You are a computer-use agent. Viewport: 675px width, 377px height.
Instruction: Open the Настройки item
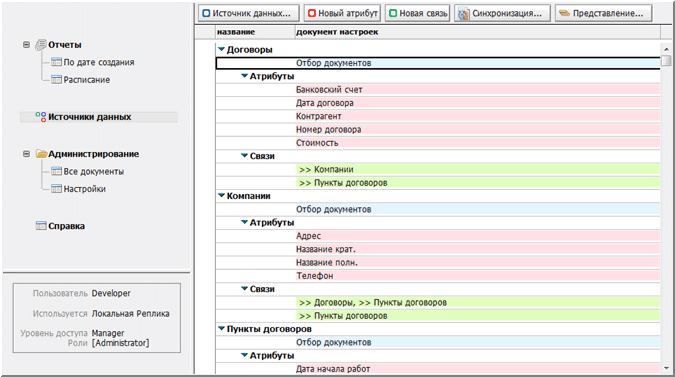tap(84, 189)
